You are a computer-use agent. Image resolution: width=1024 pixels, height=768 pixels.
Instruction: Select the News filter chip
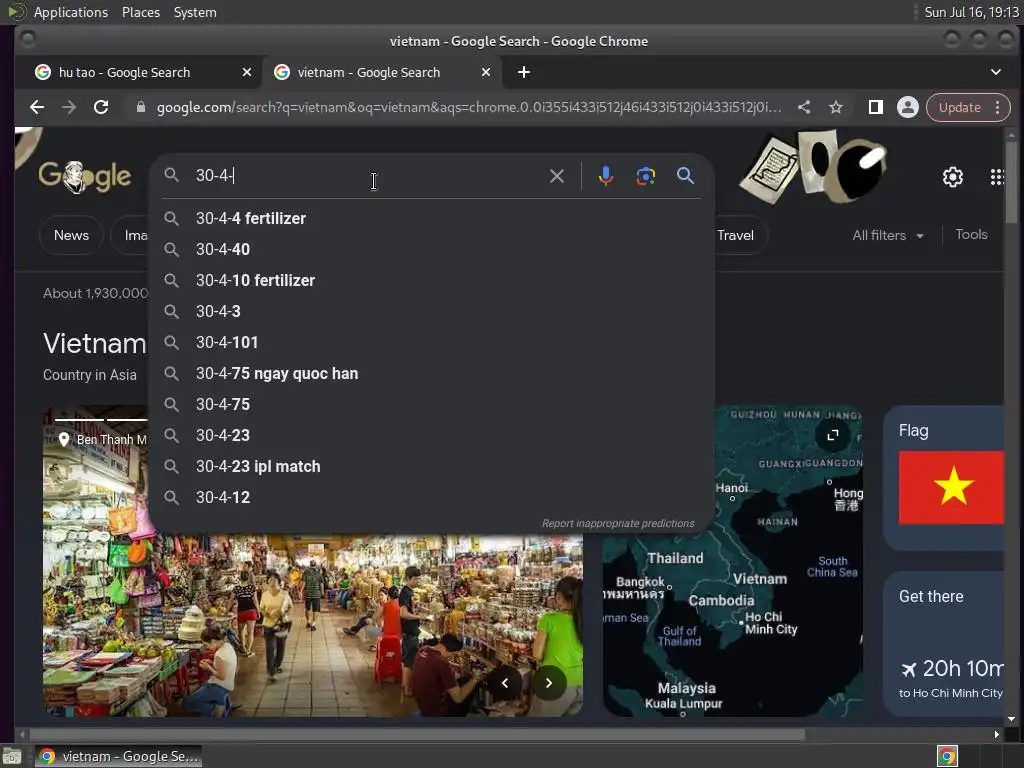71,235
